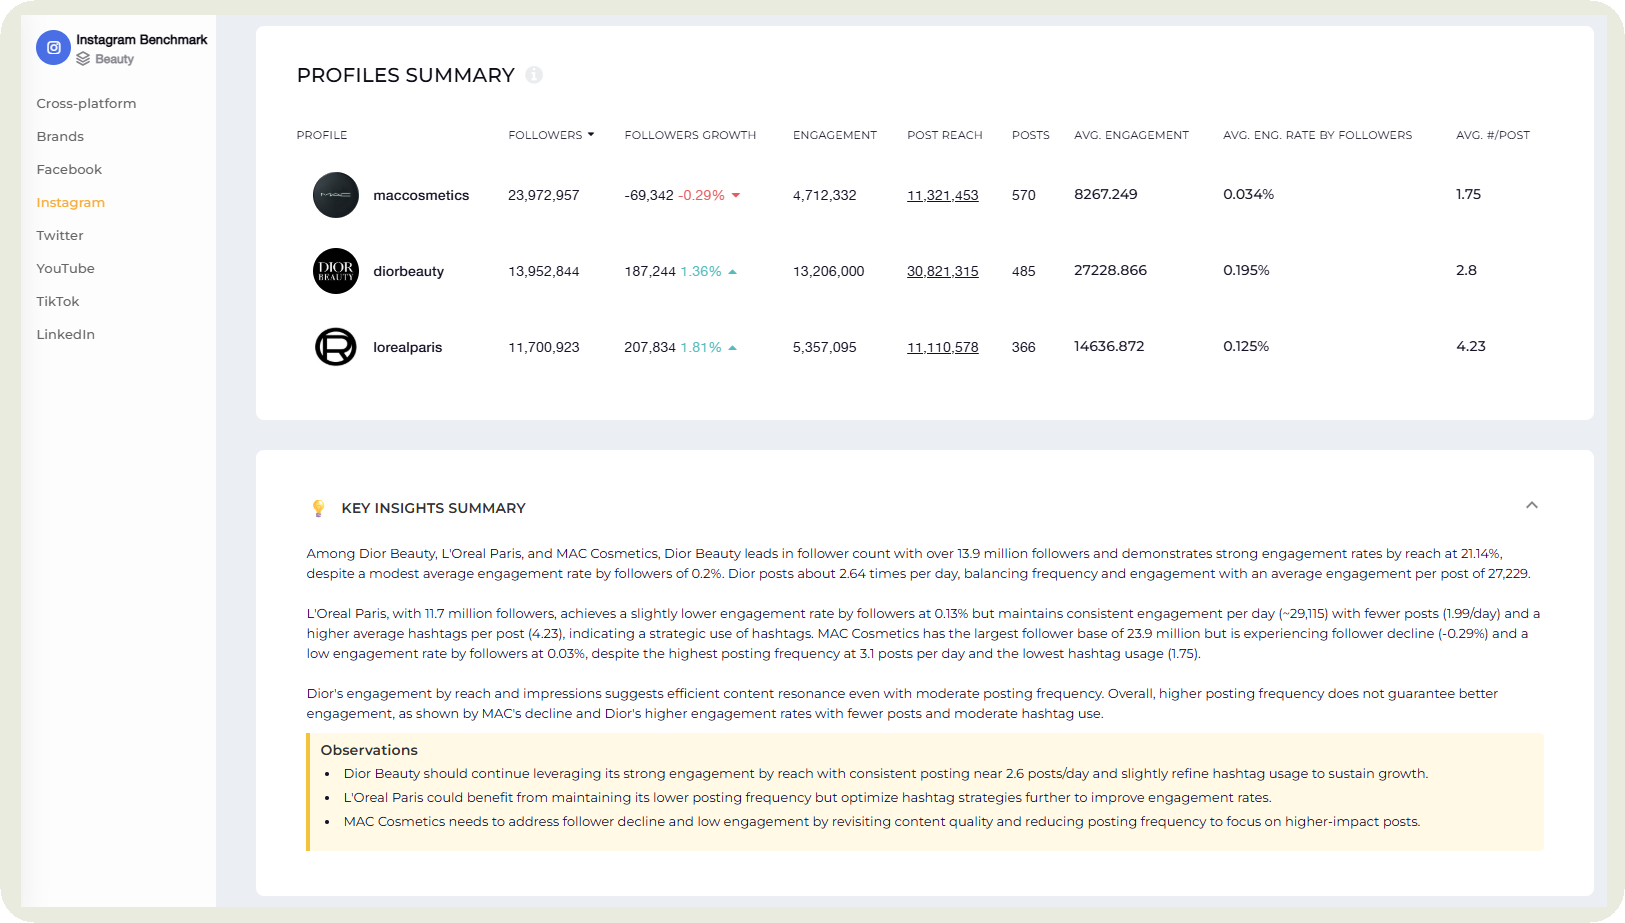
Task: Click the info icon beside Profiles Summary
Action: click(534, 75)
